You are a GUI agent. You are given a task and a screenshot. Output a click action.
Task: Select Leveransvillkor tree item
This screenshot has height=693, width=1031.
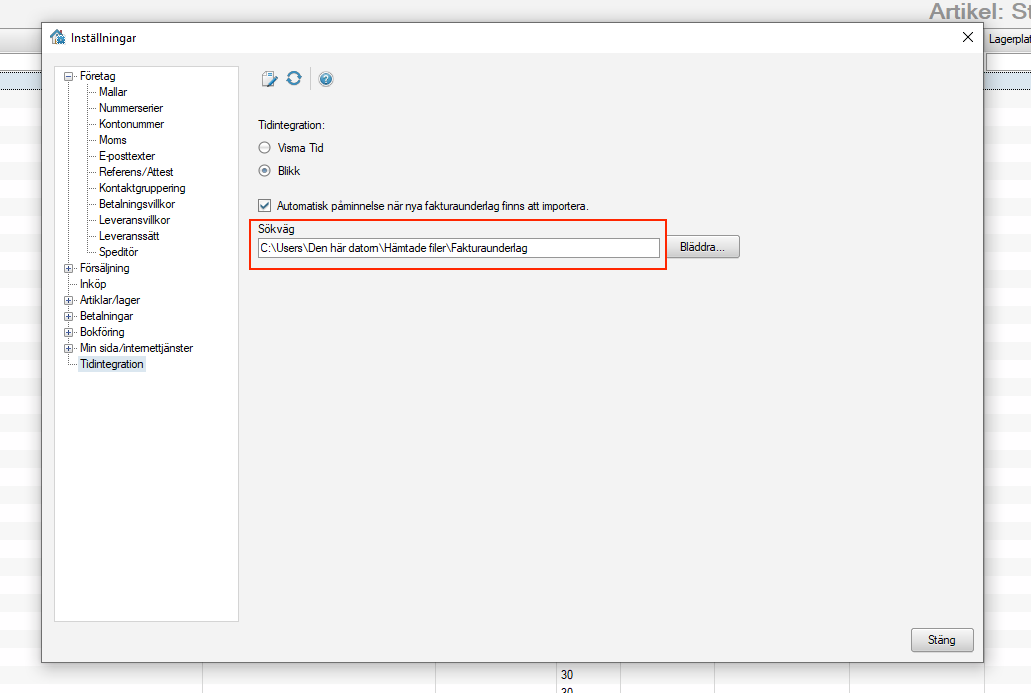[x=134, y=220]
